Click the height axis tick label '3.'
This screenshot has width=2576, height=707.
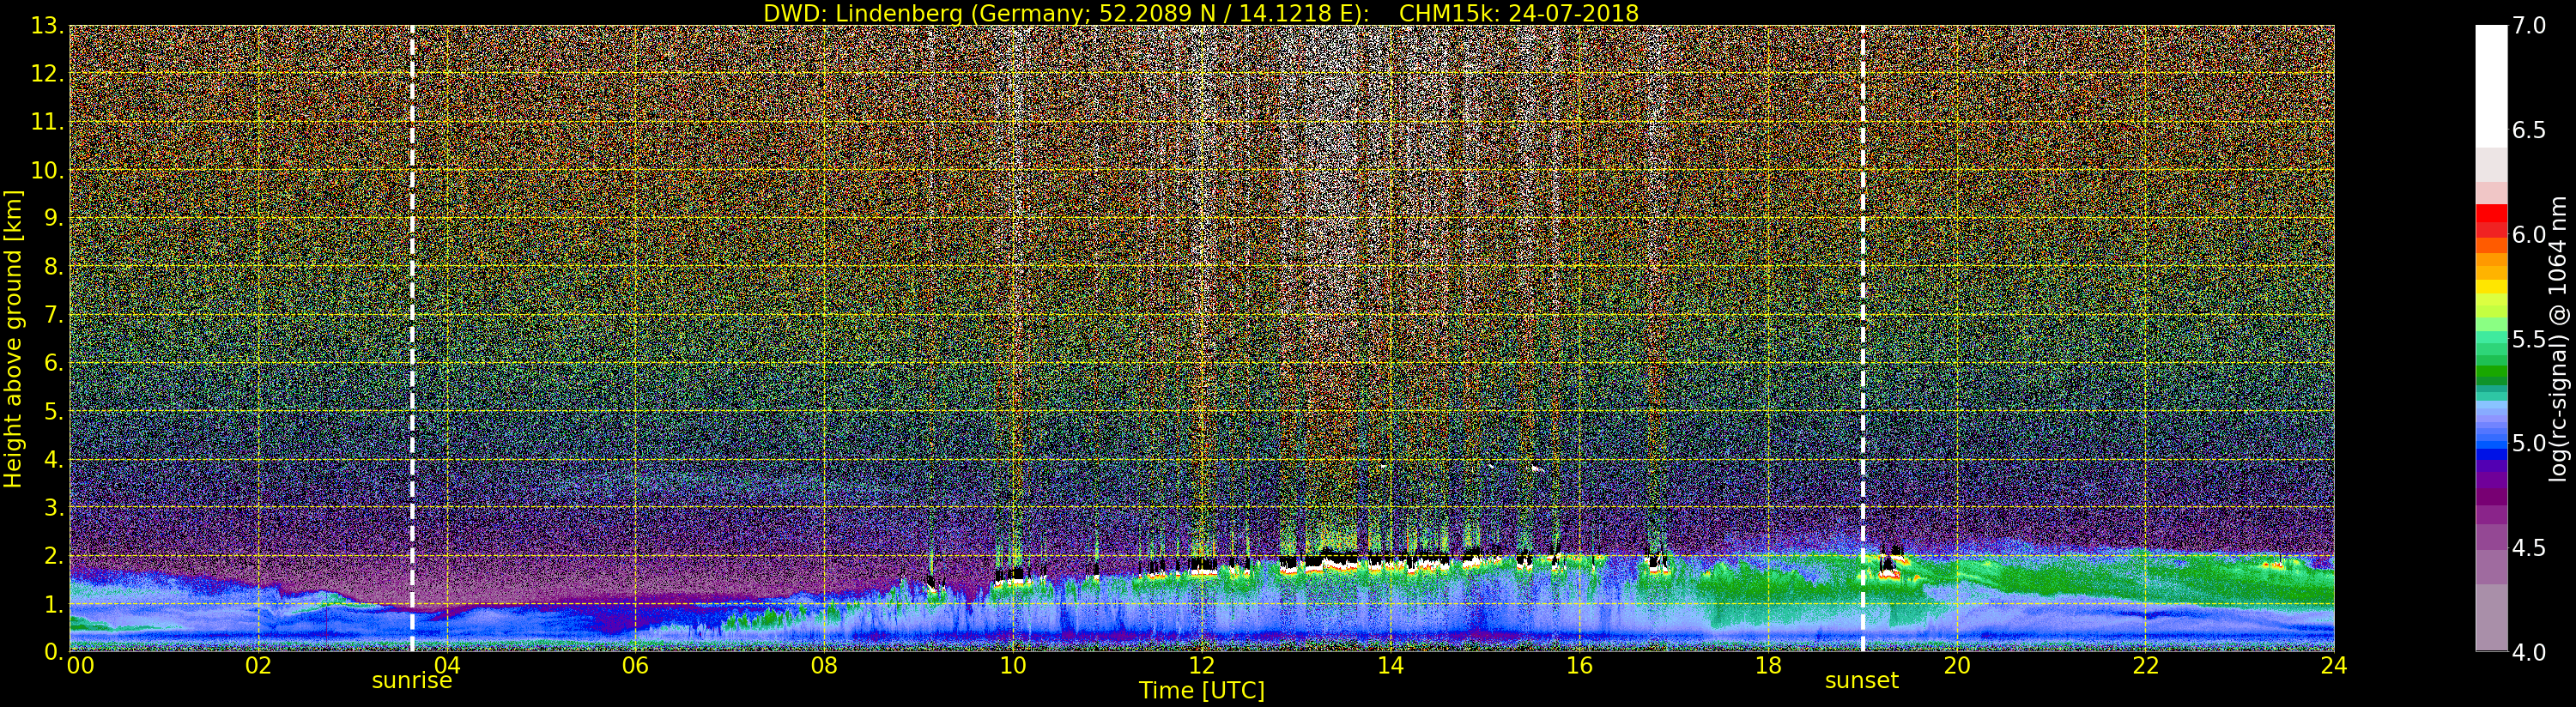pyautogui.click(x=54, y=507)
